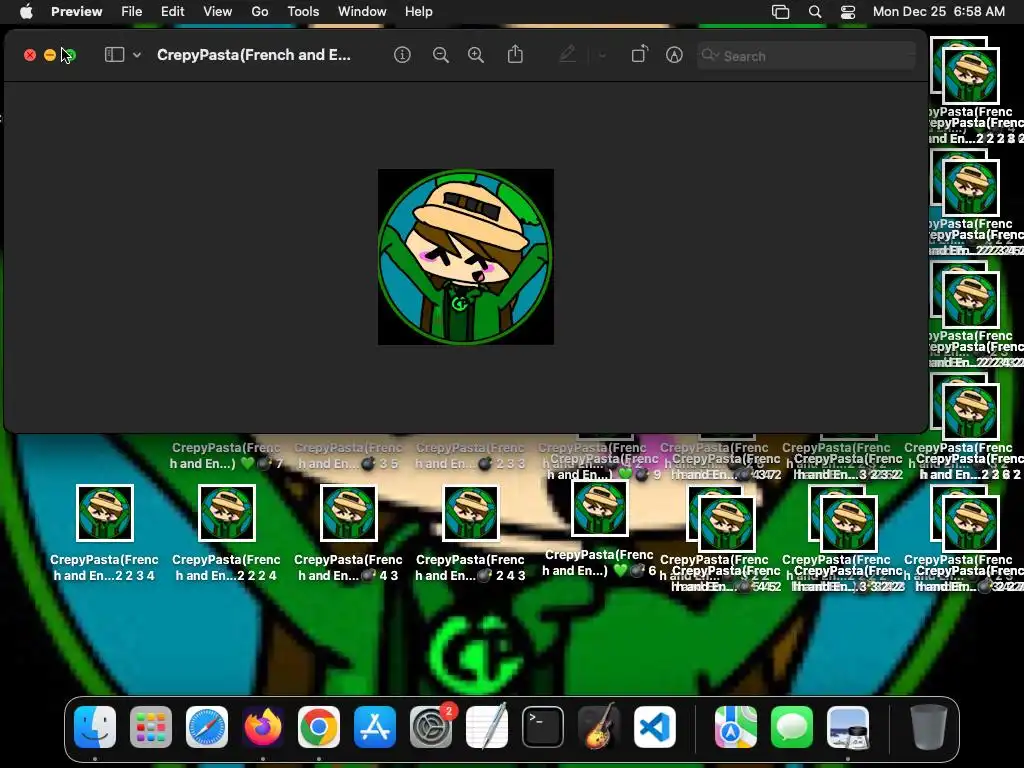1024x768 pixels.
Task: Open Firefox from the Dock
Action: click(263, 727)
